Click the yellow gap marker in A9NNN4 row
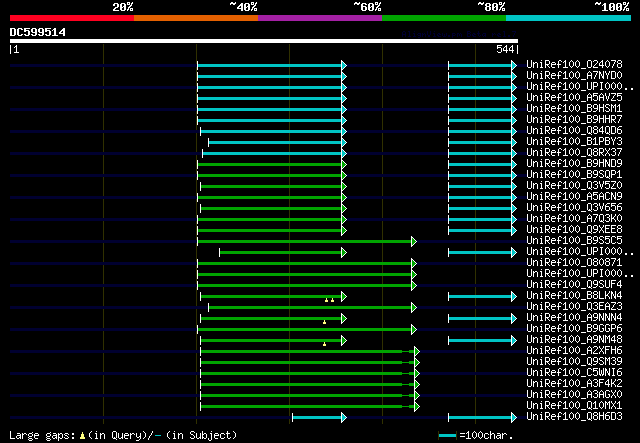Image resolution: width=640 pixels, height=443 pixels. click(x=324, y=322)
